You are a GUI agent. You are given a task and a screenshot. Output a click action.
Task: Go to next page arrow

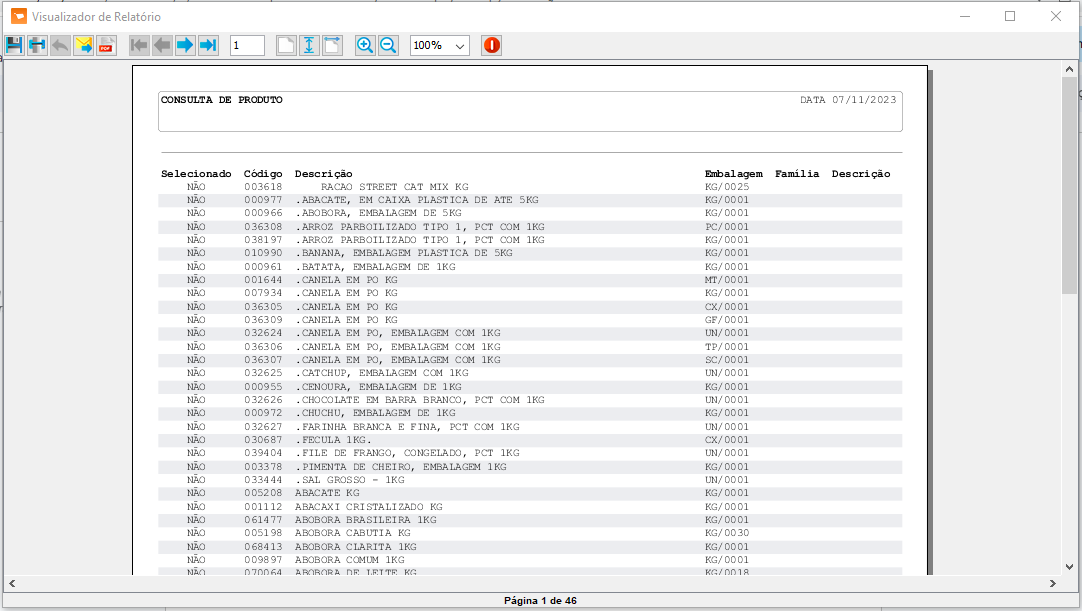[185, 45]
